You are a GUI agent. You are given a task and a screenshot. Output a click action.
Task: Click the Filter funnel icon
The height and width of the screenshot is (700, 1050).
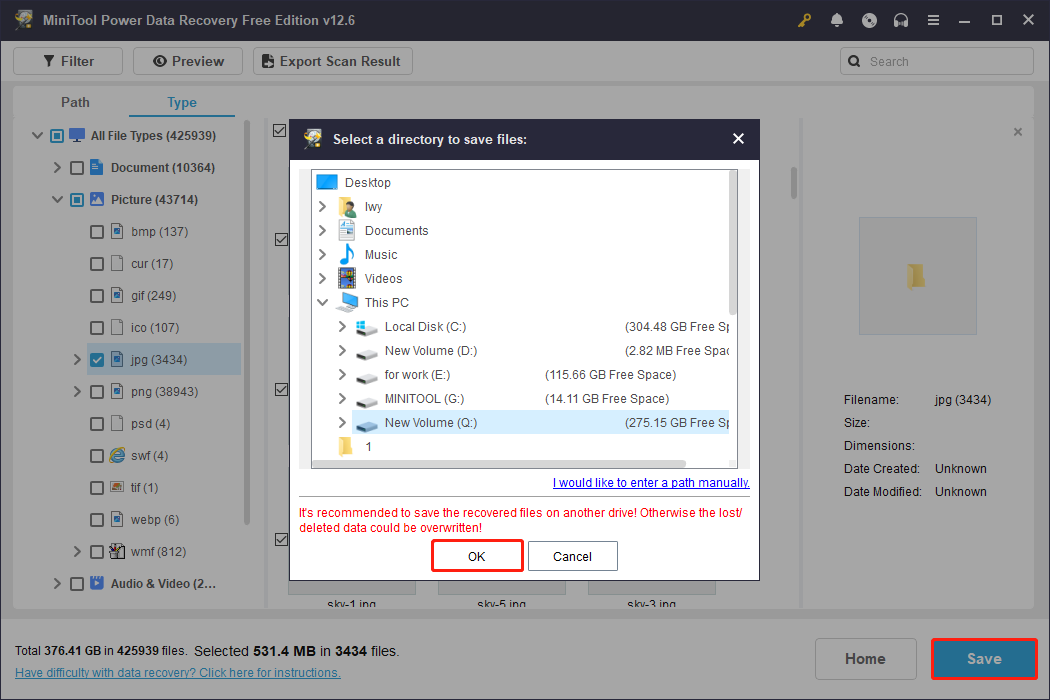coord(47,61)
